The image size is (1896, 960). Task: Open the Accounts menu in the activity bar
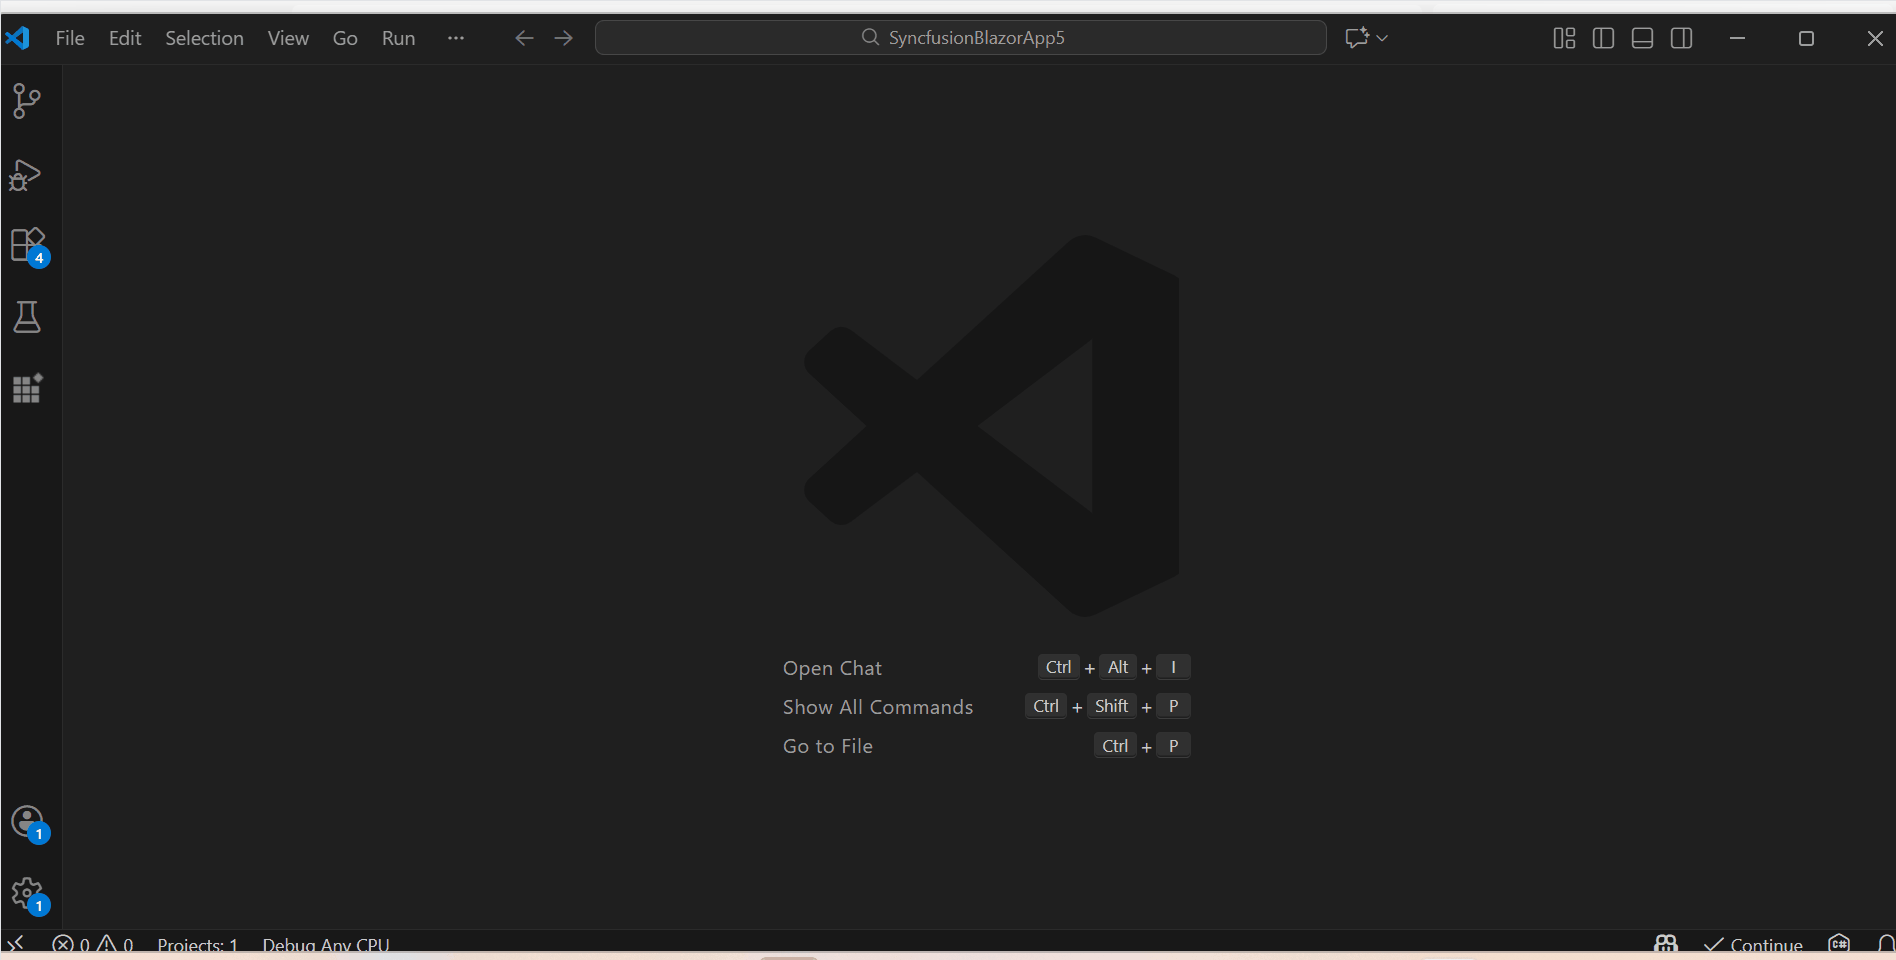pyautogui.click(x=27, y=822)
